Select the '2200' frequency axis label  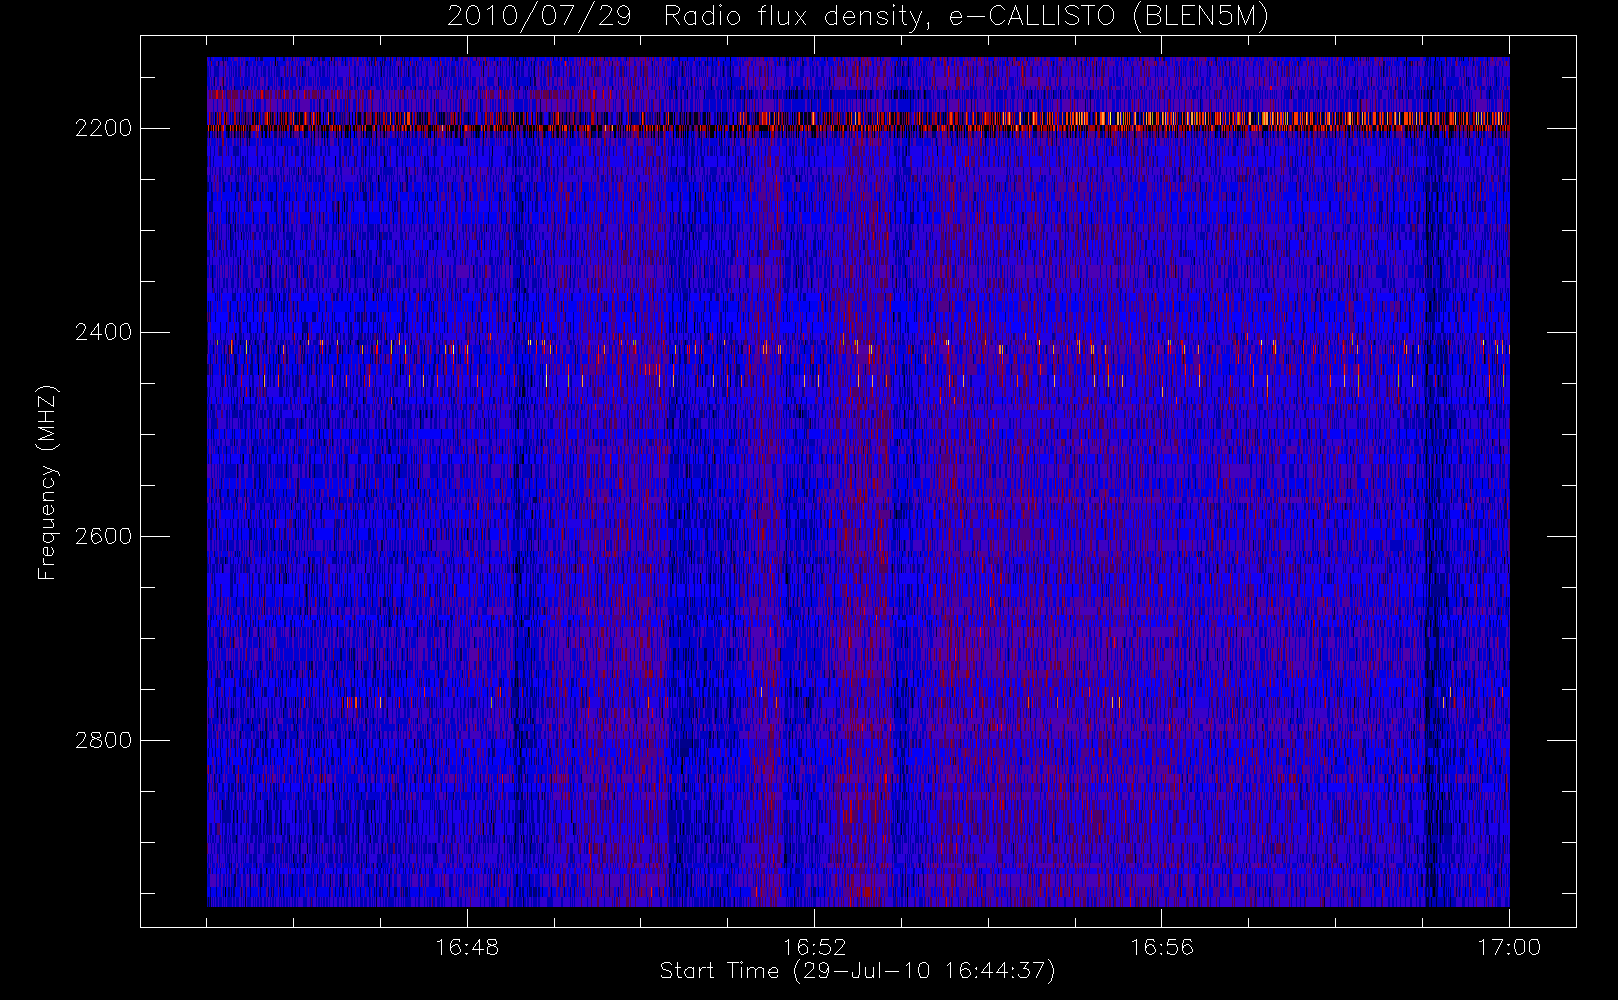coord(103,129)
